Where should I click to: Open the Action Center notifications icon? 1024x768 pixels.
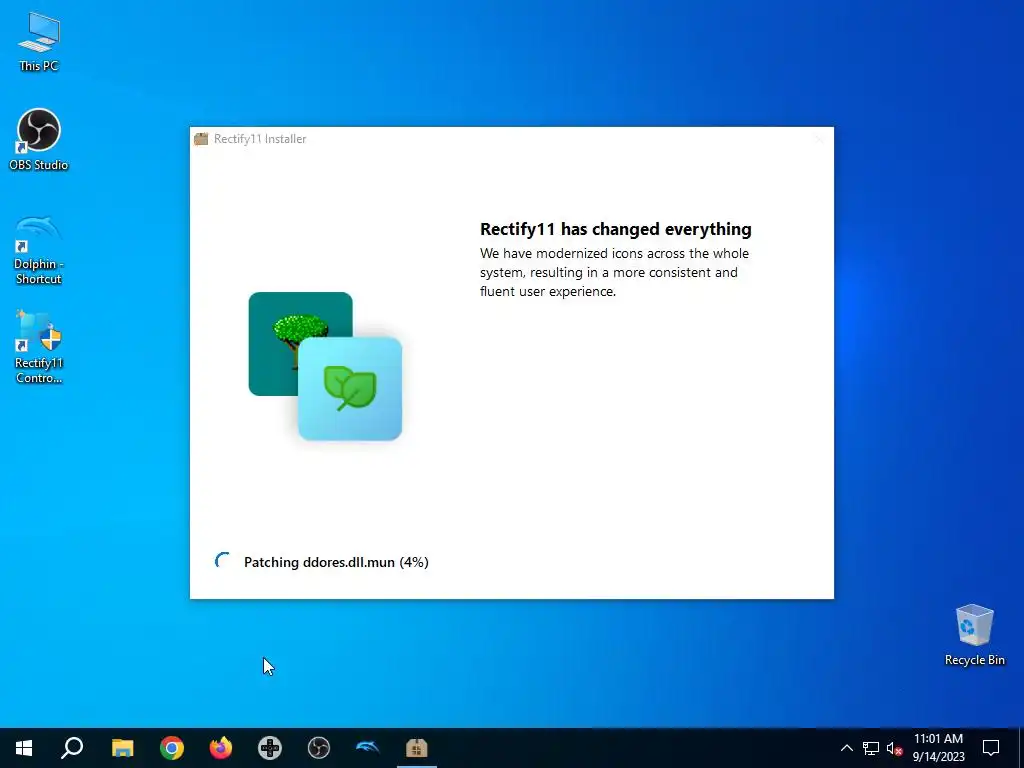click(991, 748)
